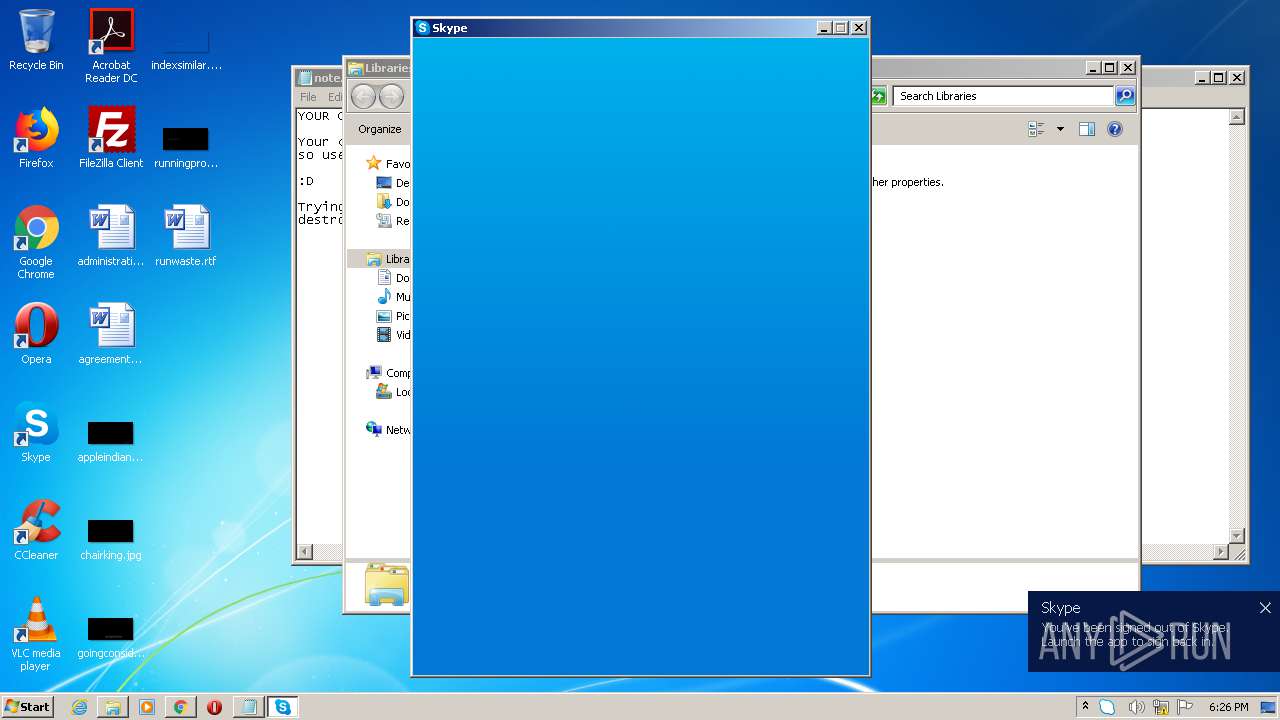1280x720 pixels.
Task: Select the Google Chrome desktop shortcut
Action: (36, 242)
